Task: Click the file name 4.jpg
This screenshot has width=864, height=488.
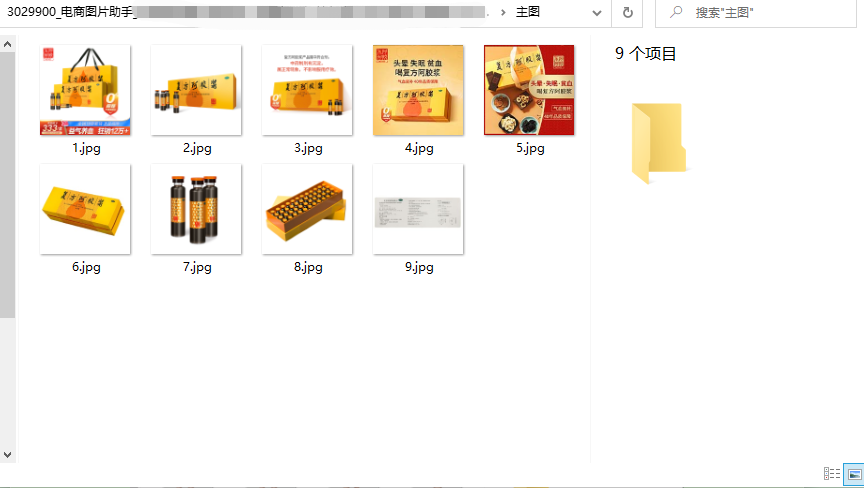Action: pos(419,148)
